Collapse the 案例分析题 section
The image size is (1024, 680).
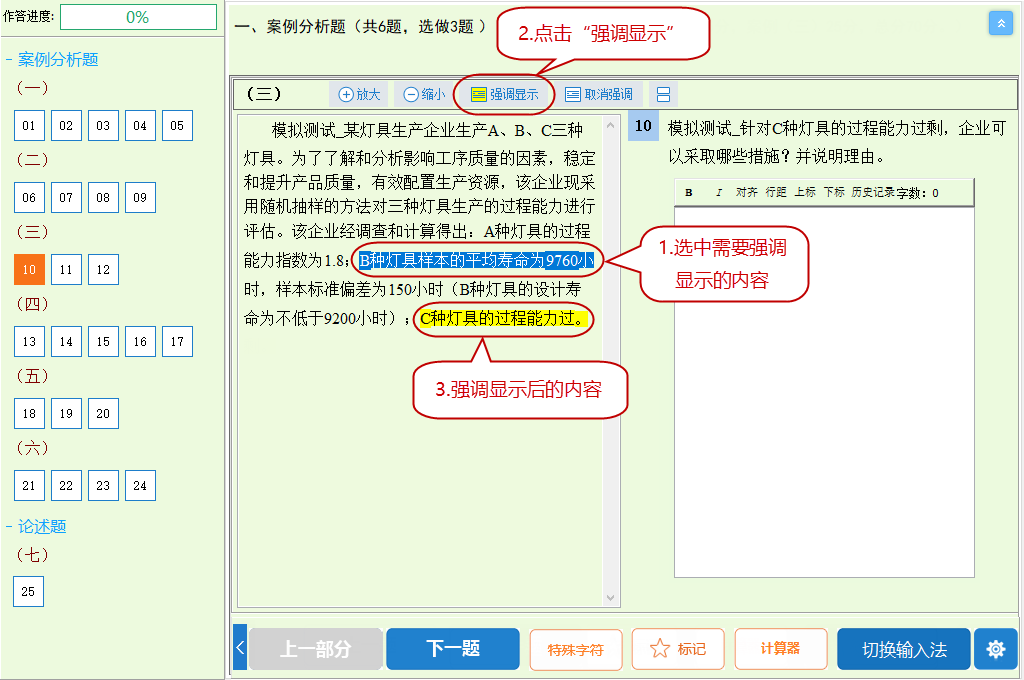(10, 60)
